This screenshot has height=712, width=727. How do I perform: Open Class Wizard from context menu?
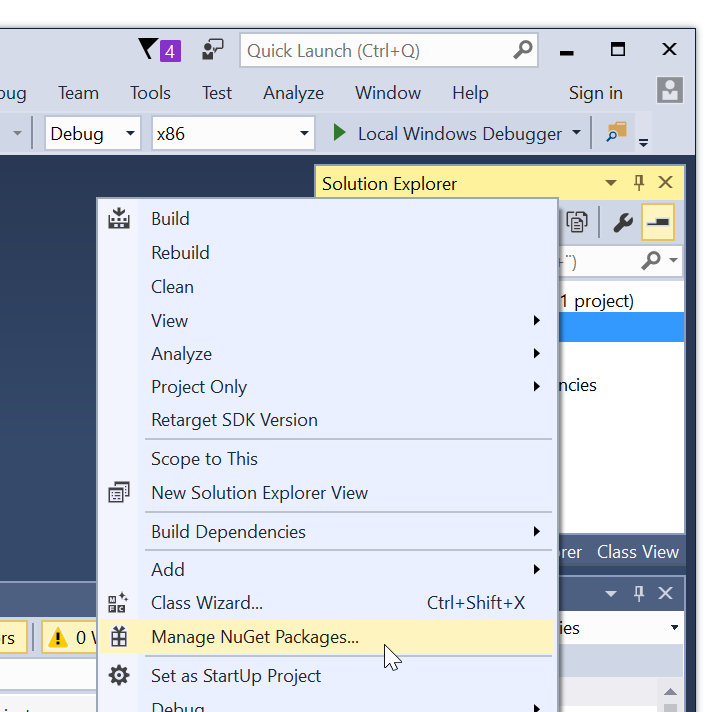tap(326, 603)
